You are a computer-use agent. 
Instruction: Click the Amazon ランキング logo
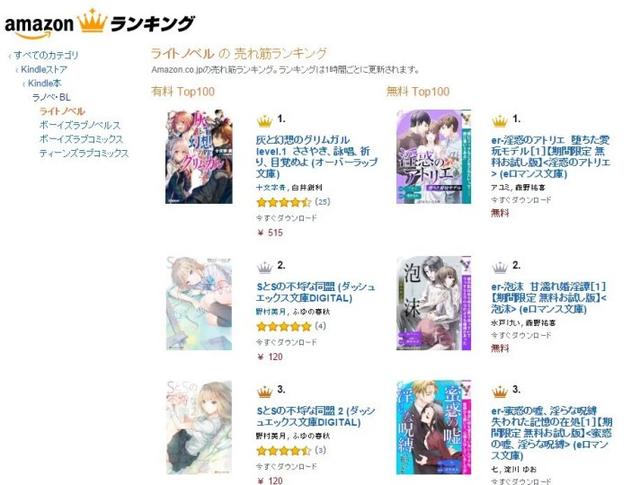coord(100,24)
